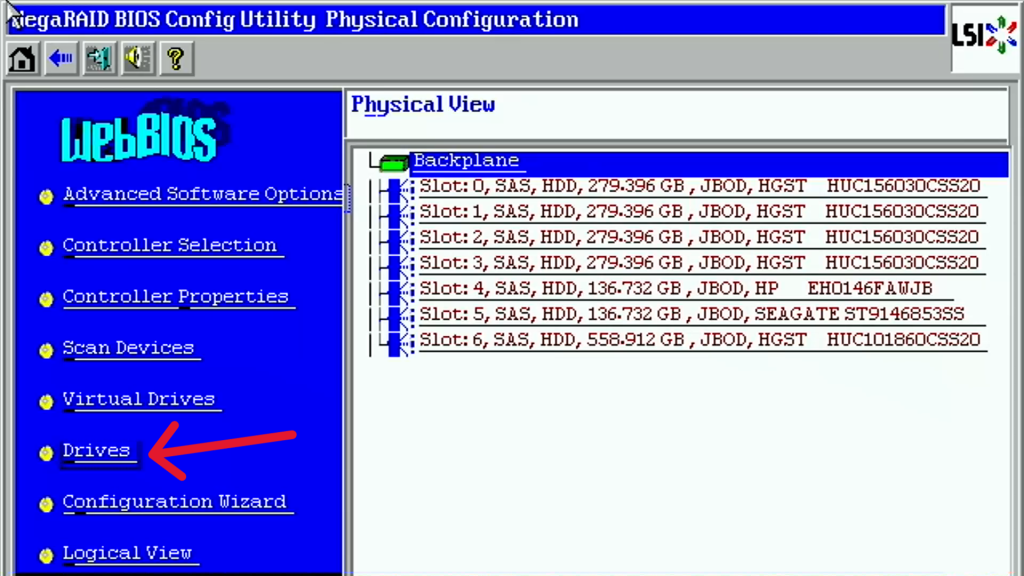Click the WebBIOS logo
Viewport: 1024px width, 576px height.
(144, 133)
